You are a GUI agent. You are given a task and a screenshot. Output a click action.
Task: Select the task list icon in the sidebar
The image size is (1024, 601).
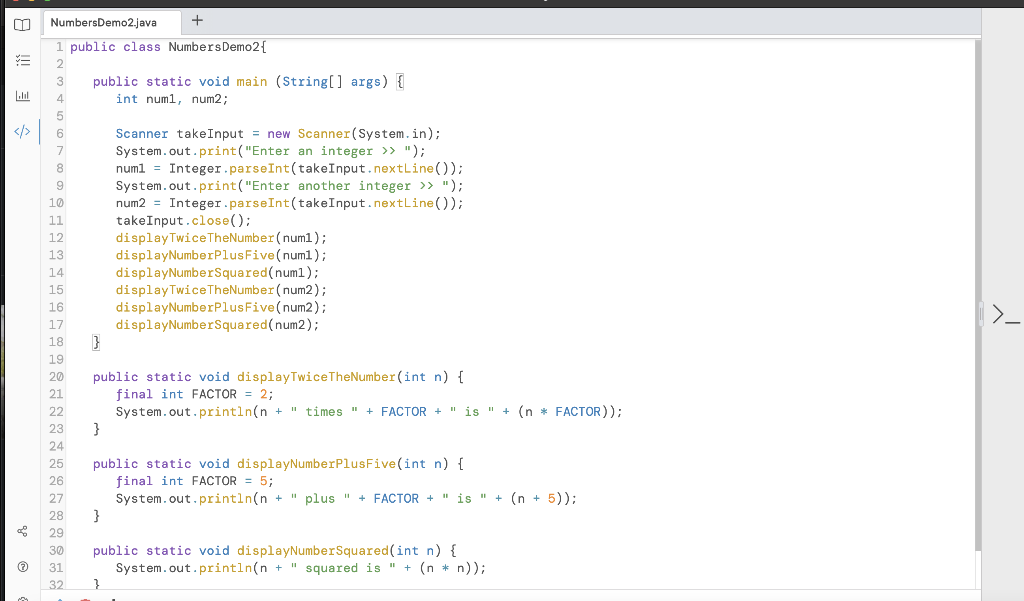22,60
